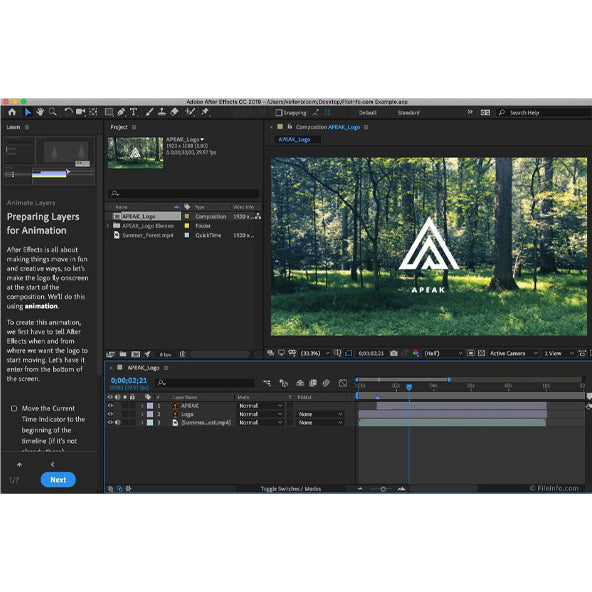Expand the APEAK_Logo Elements folder

click(x=108, y=226)
